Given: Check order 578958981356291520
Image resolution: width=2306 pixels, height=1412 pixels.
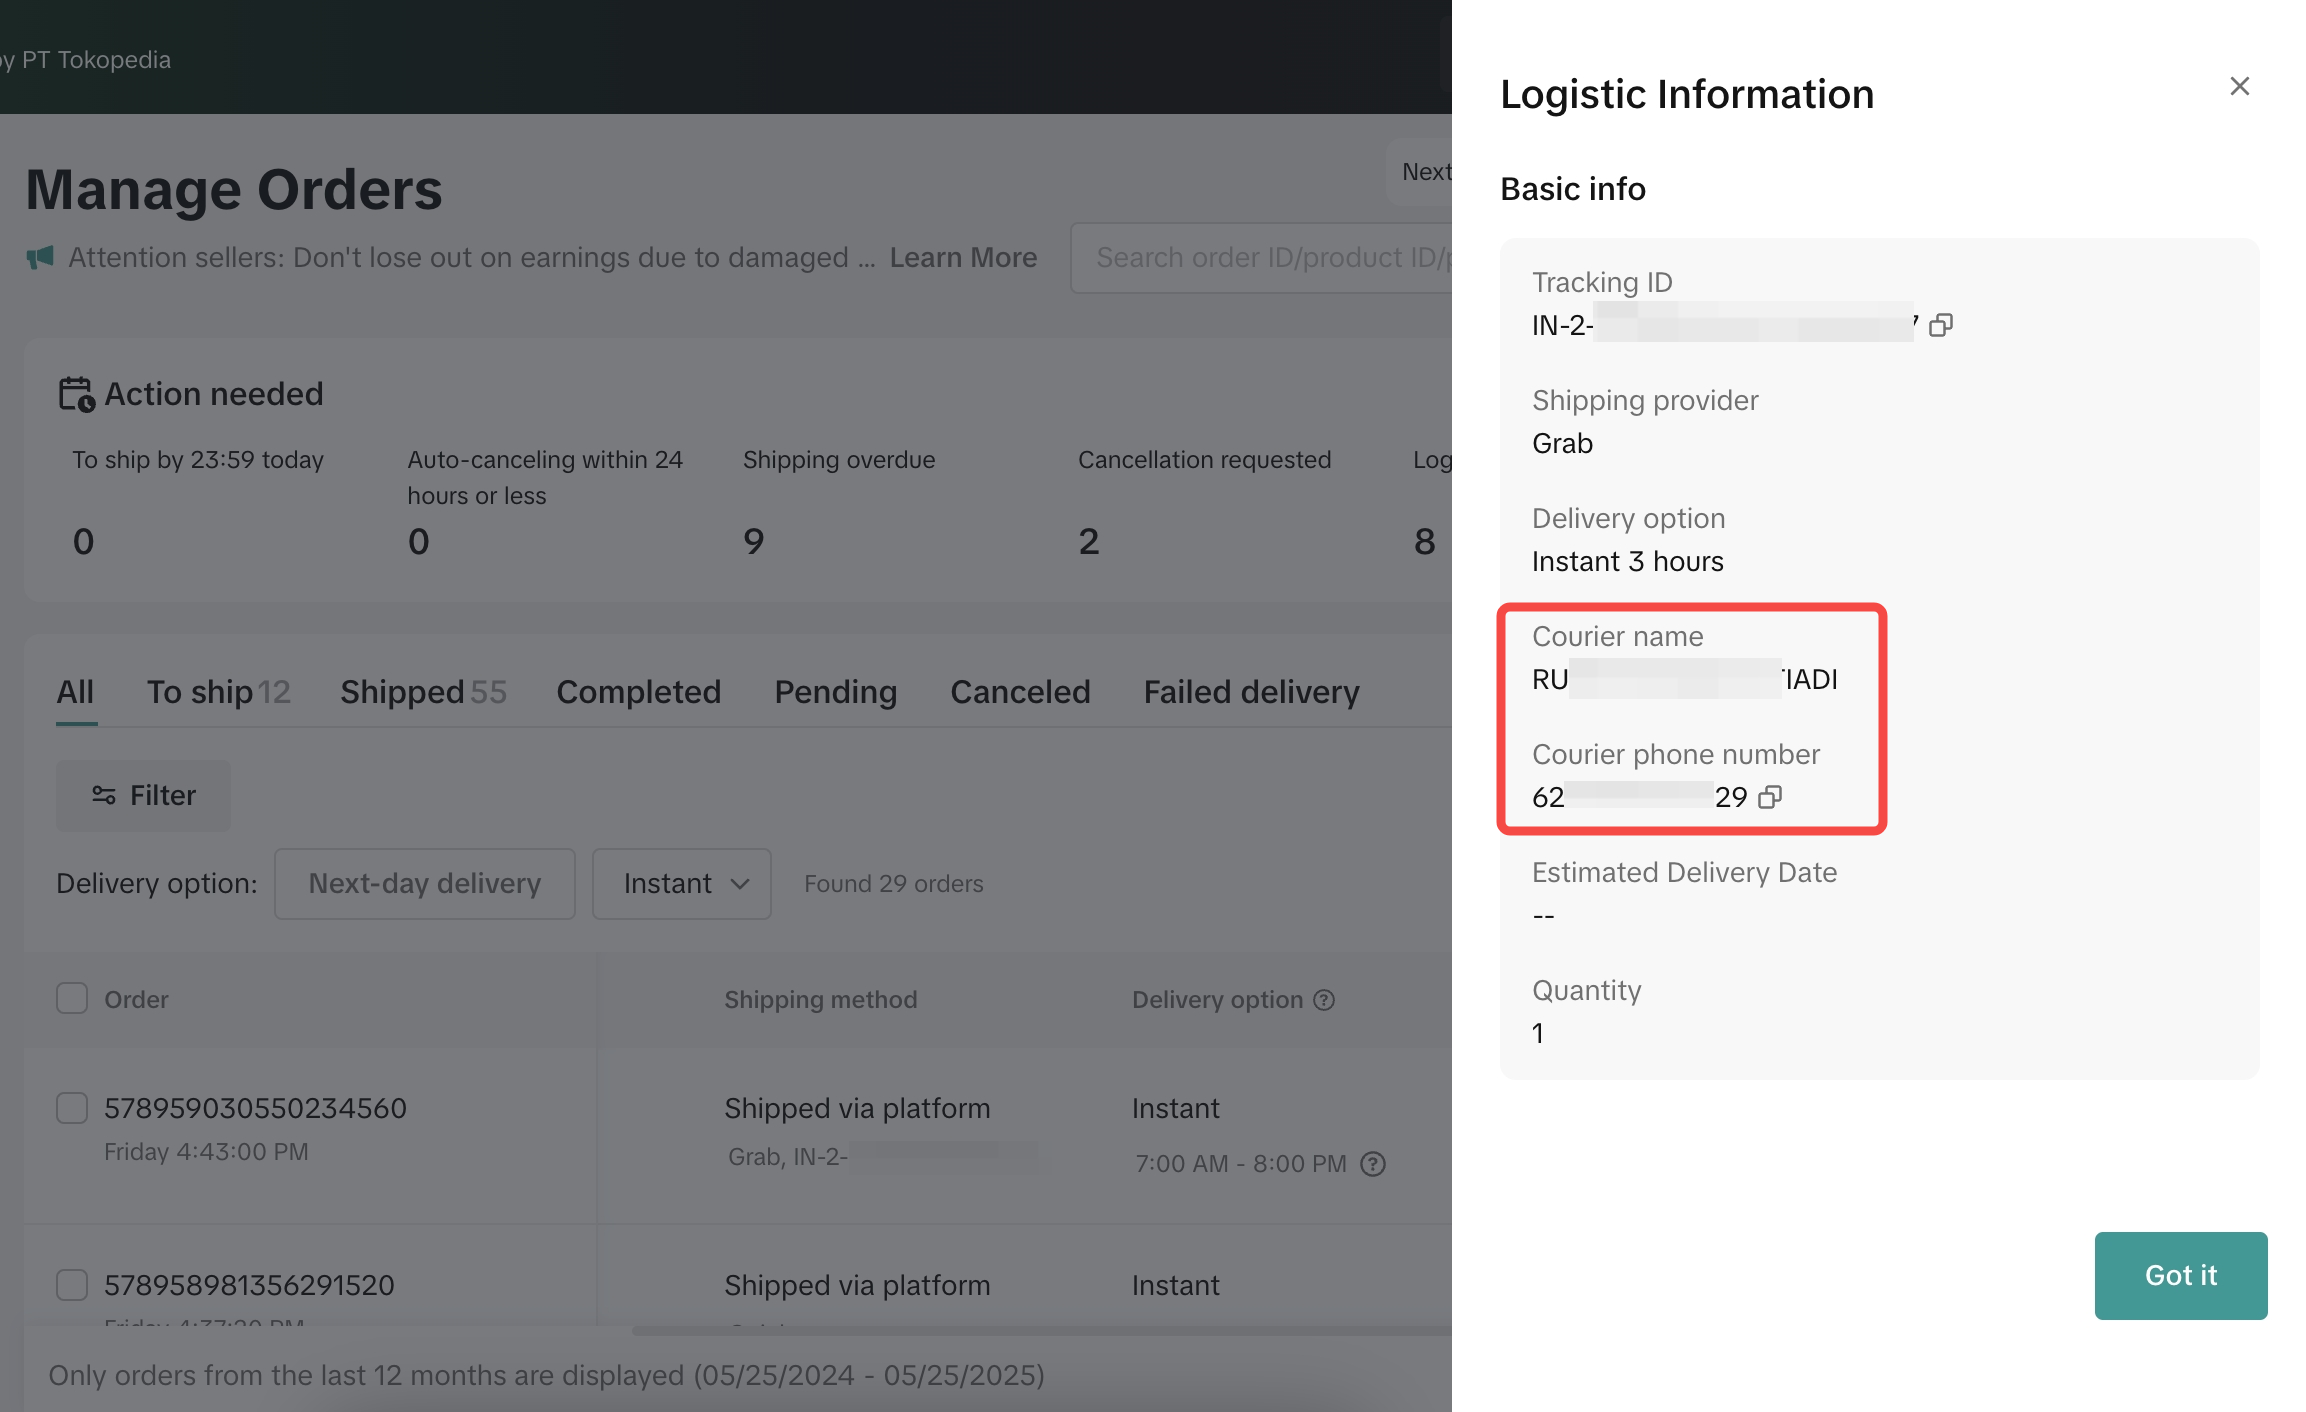Looking at the screenshot, I should click(72, 1285).
